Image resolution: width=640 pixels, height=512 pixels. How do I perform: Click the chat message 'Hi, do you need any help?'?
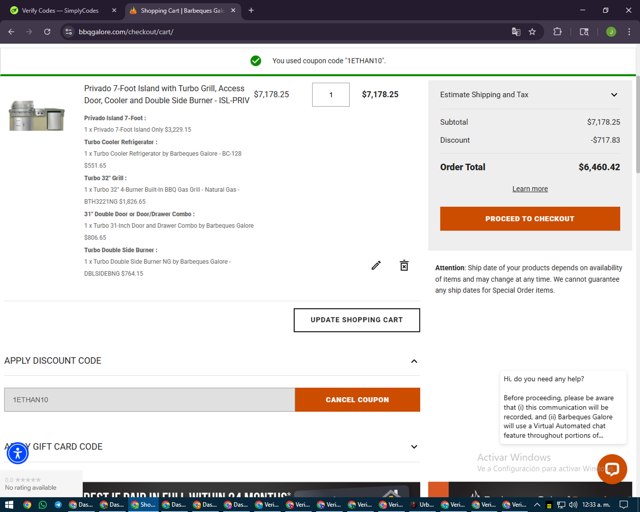tap(543, 379)
